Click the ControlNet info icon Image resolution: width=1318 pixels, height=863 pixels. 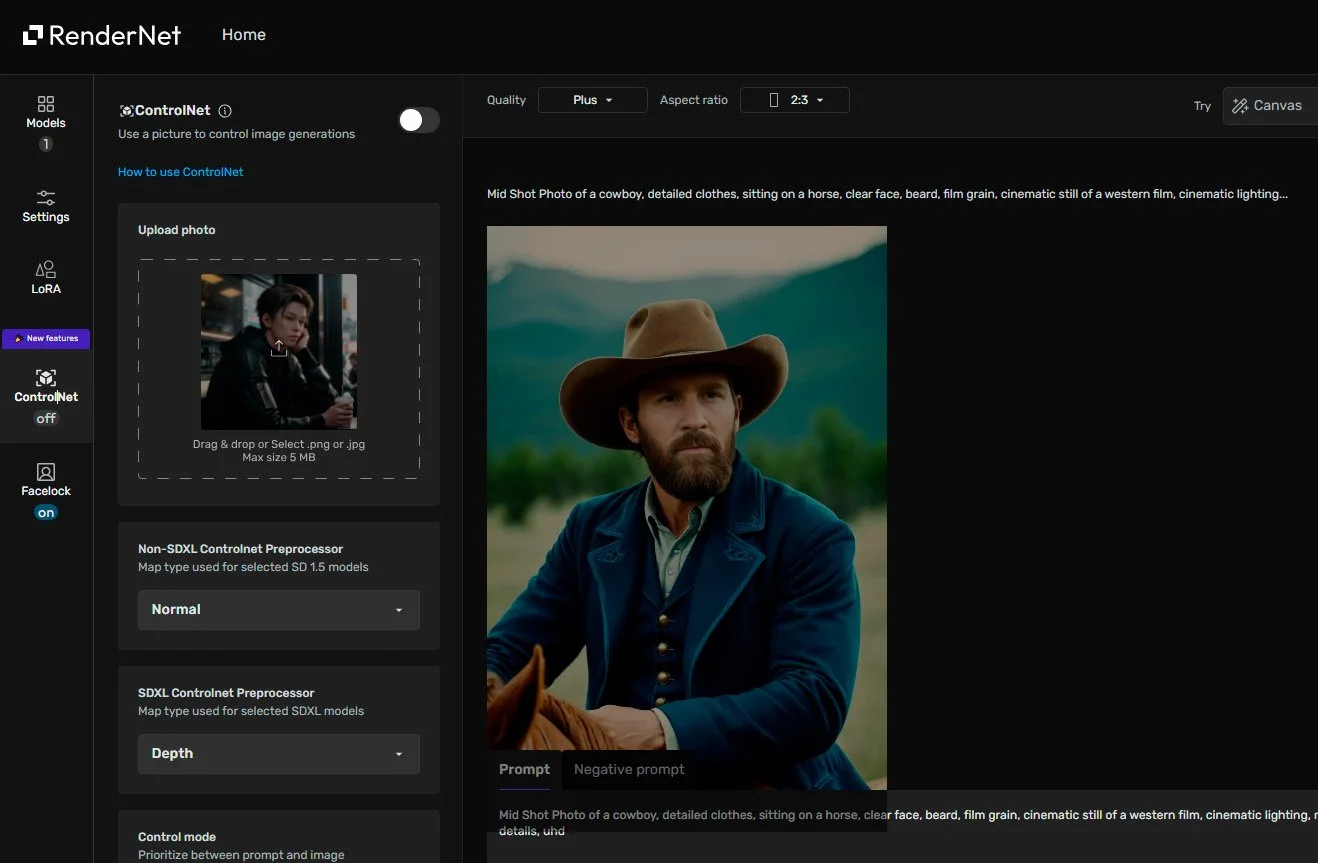[225, 111]
